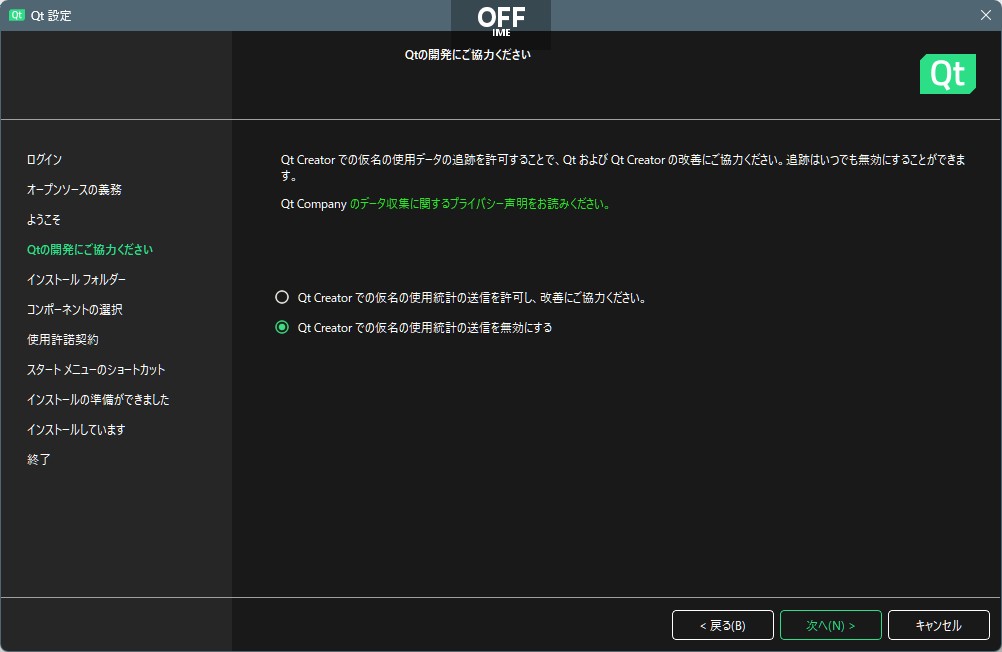Click the green Qt logo in the header
This screenshot has height=652, width=1002.
pos(948,74)
